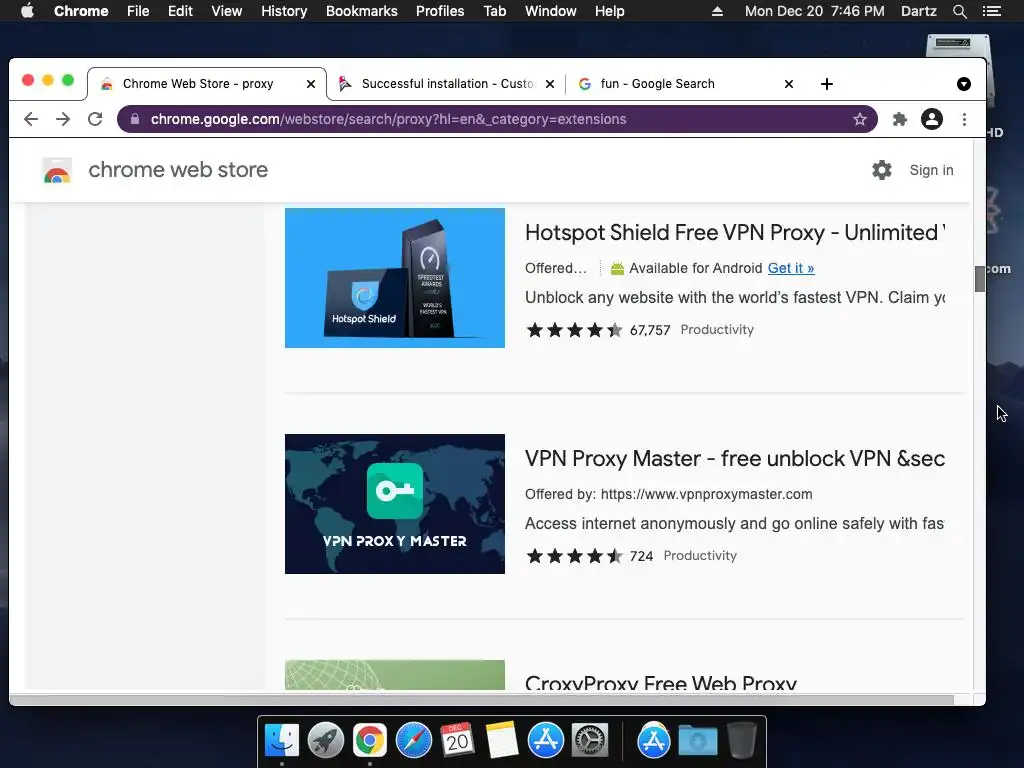The image size is (1024, 768).
Task: Open CroxyProxy Free Web Proxy title
Action: click(660, 682)
